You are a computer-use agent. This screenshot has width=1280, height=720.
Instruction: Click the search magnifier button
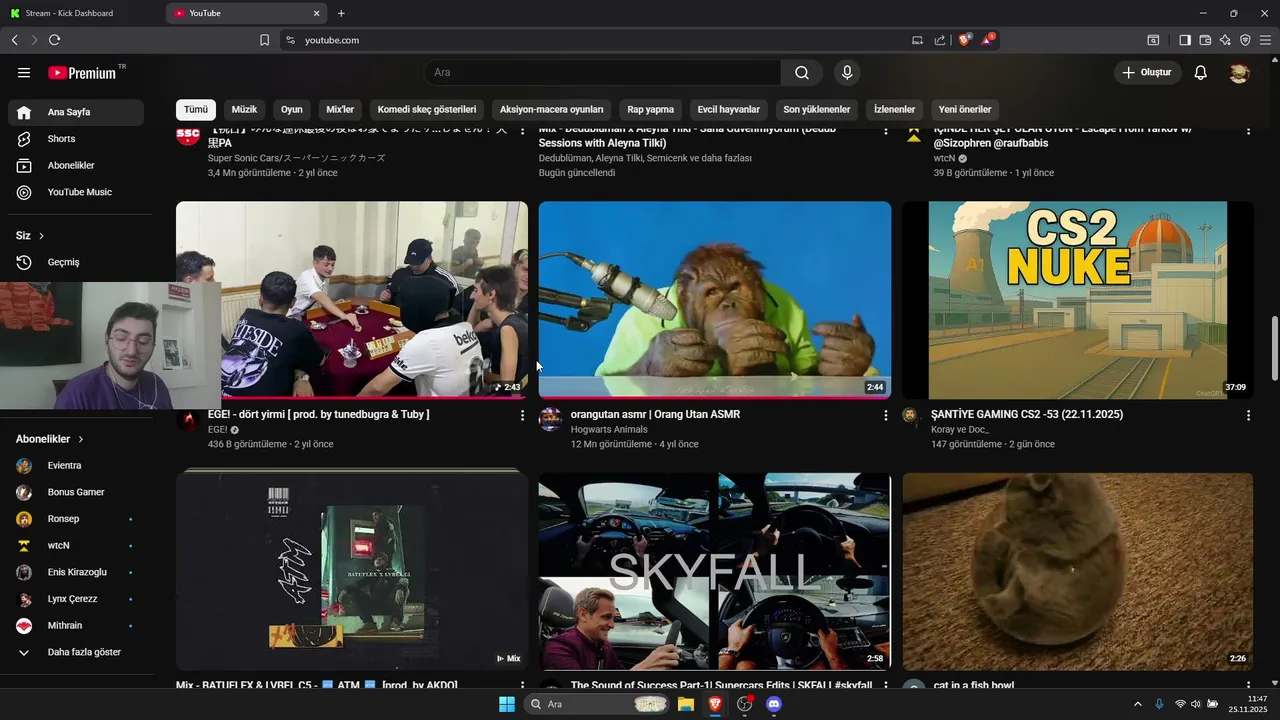click(802, 72)
